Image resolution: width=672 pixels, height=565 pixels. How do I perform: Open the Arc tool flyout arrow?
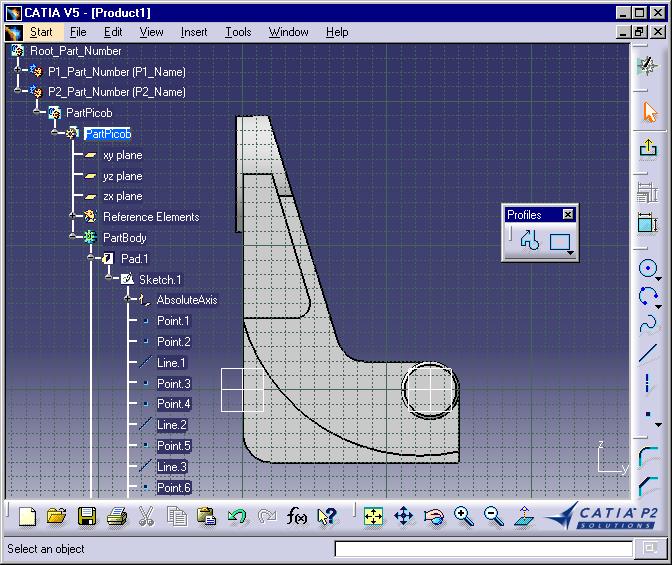[x=659, y=307]
